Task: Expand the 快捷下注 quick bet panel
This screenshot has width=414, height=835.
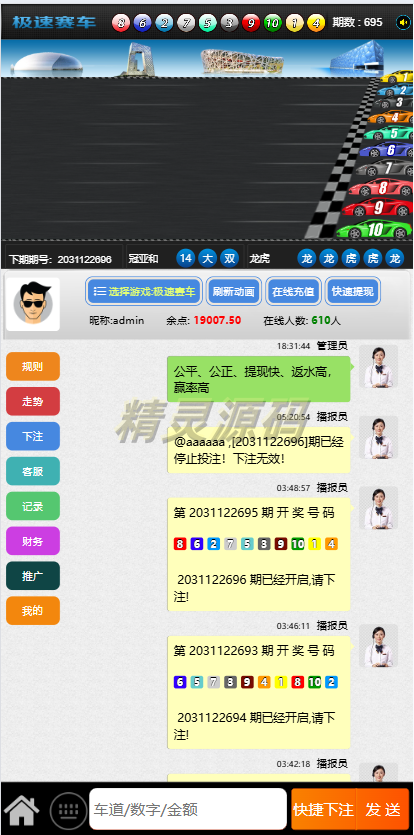Action: click(323, 809)
